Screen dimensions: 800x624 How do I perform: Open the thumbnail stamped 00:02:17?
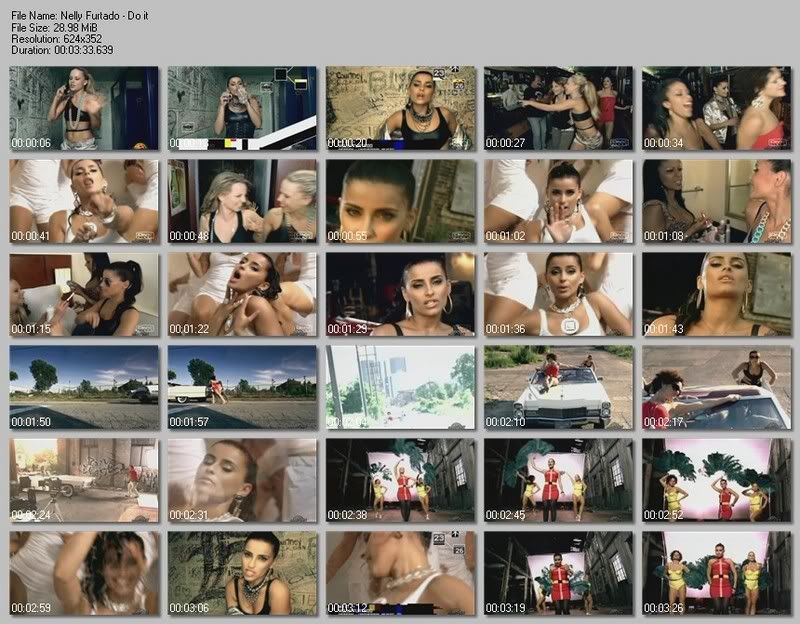717,388
